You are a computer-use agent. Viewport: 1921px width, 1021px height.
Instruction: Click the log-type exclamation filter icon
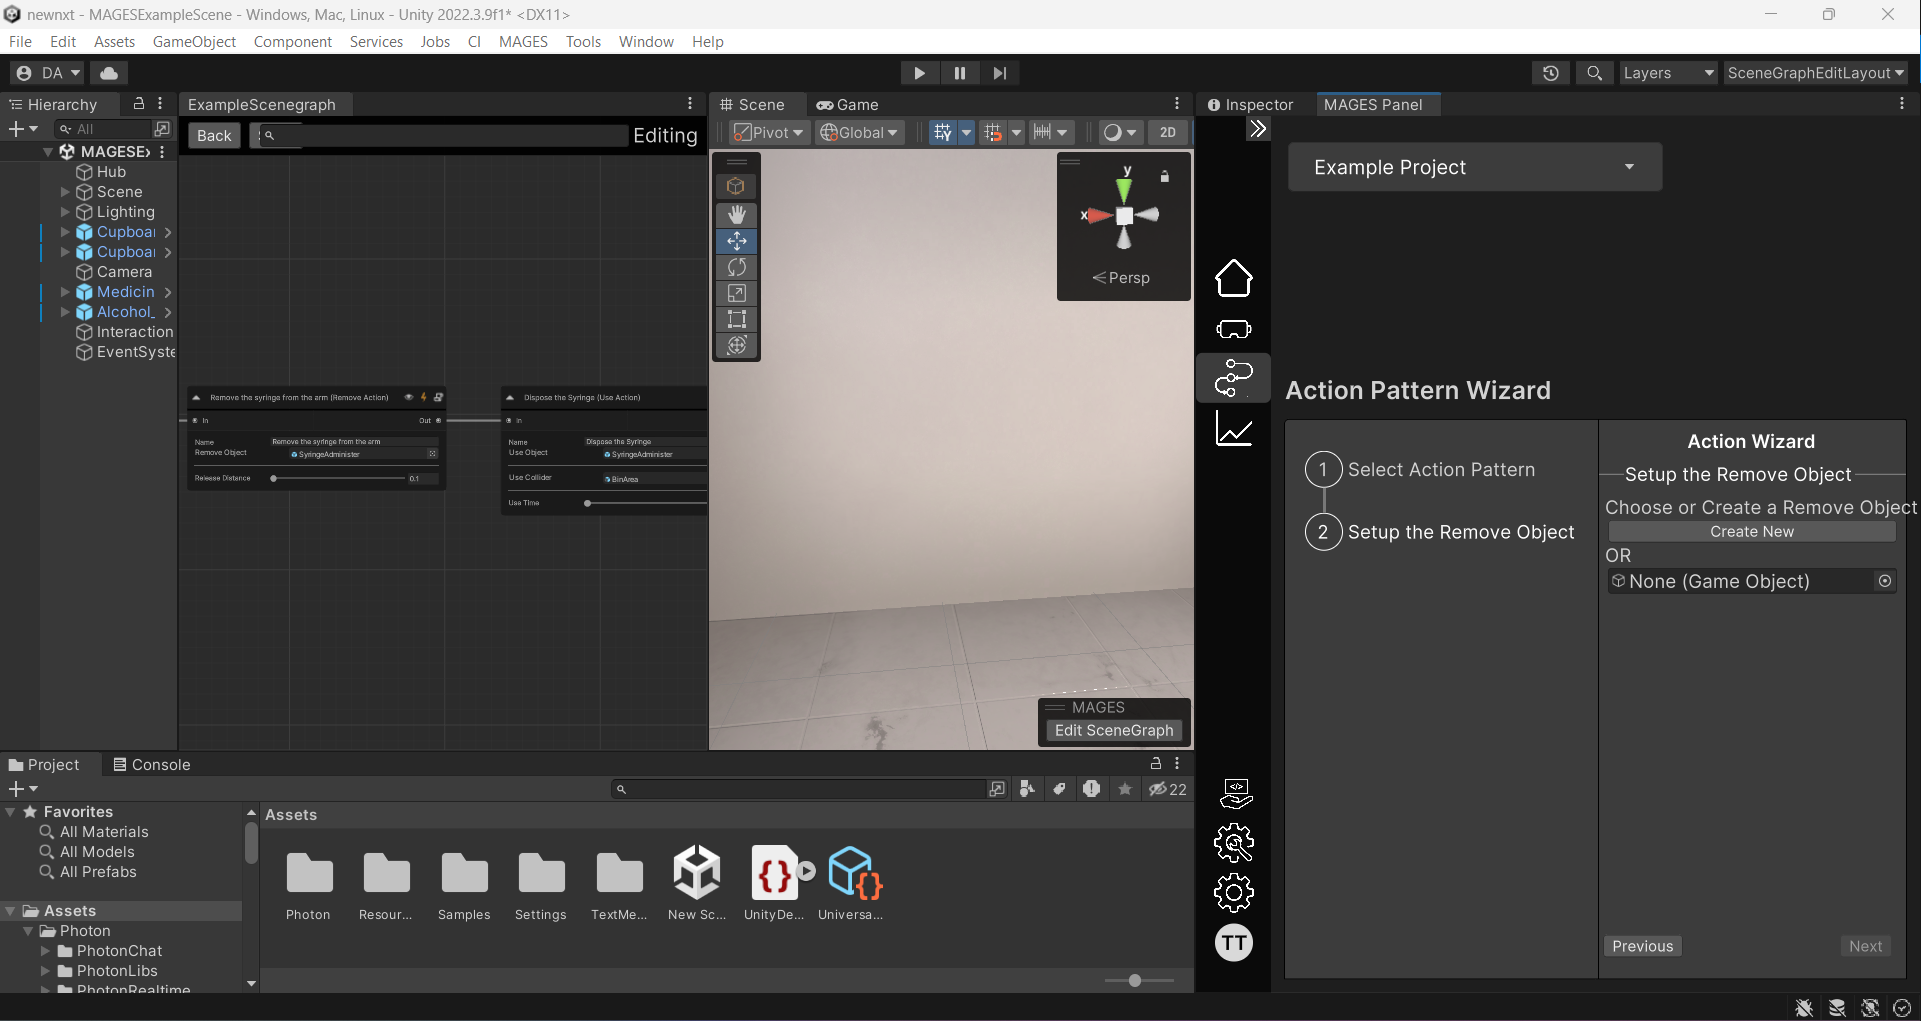(x=1091, y=789)
